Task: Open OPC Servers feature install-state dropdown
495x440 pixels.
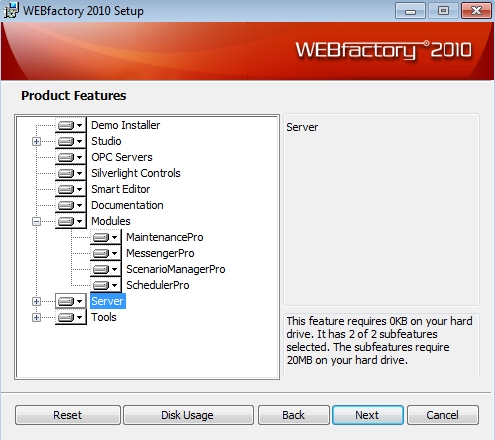Action: point(70,157)
